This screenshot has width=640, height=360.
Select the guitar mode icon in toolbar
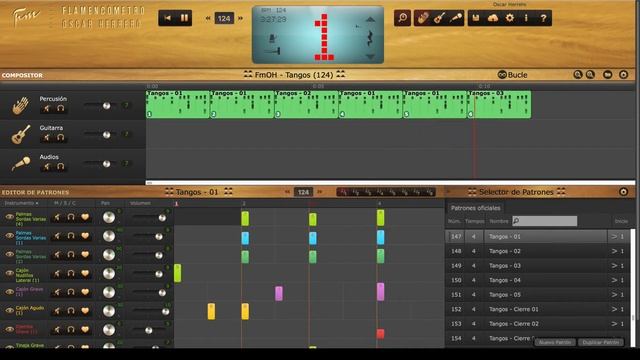[440, 18]
